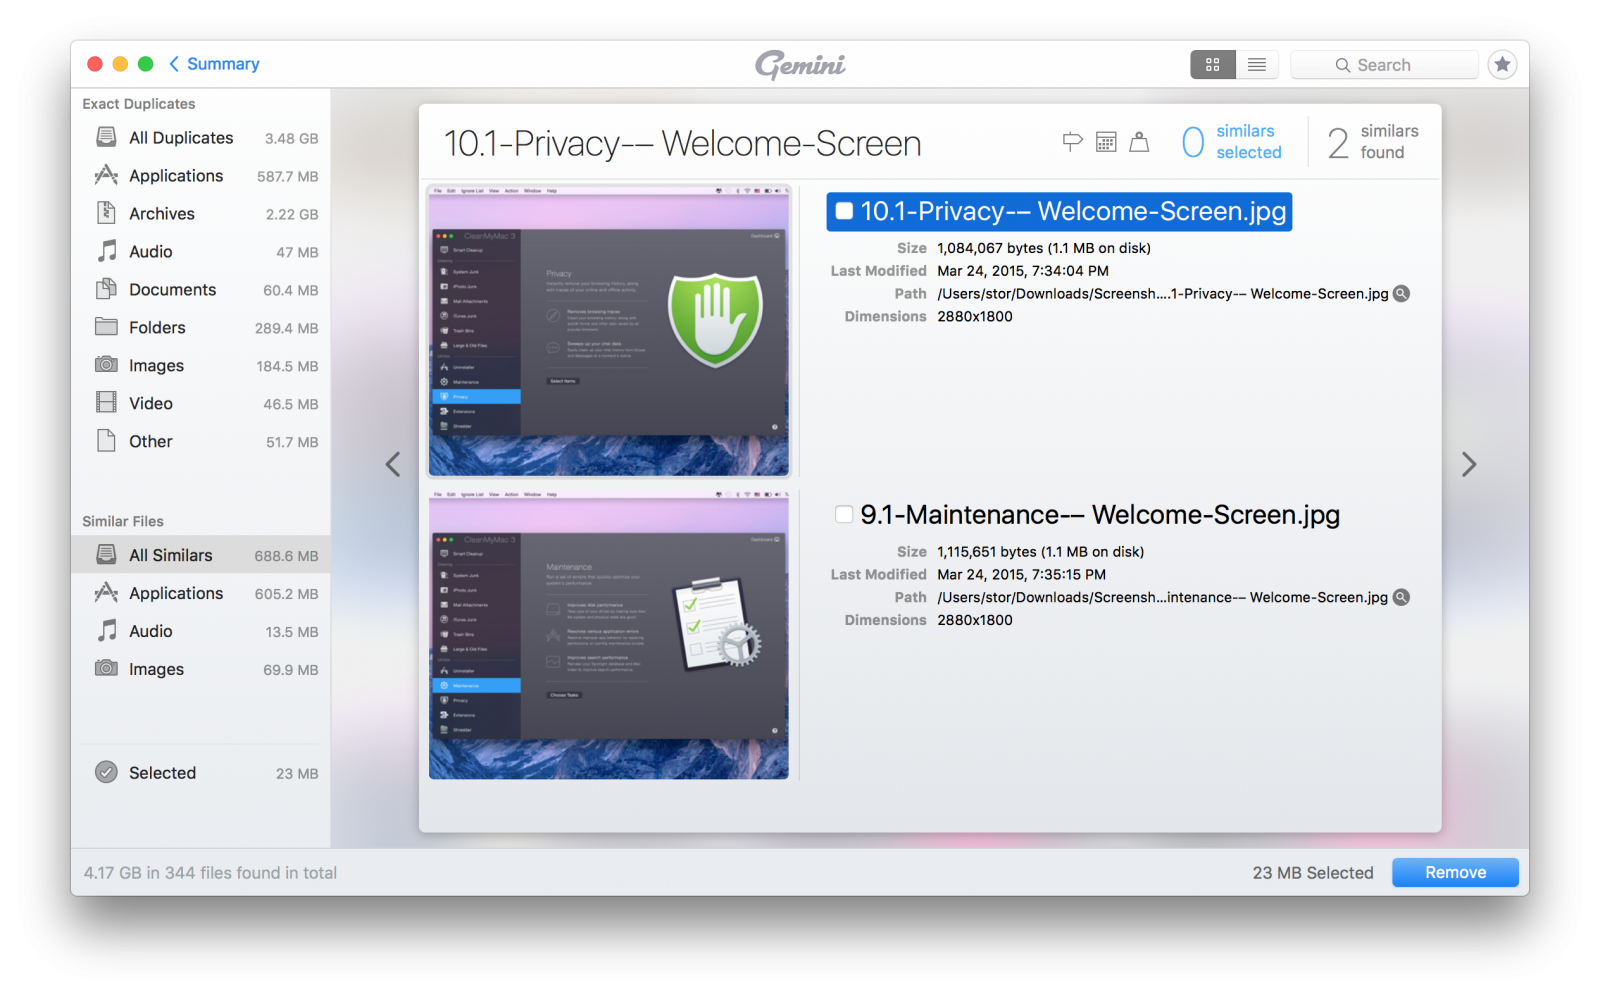Select the Archives category
The width and height of the screenshot is (1600, 997).
201,214
